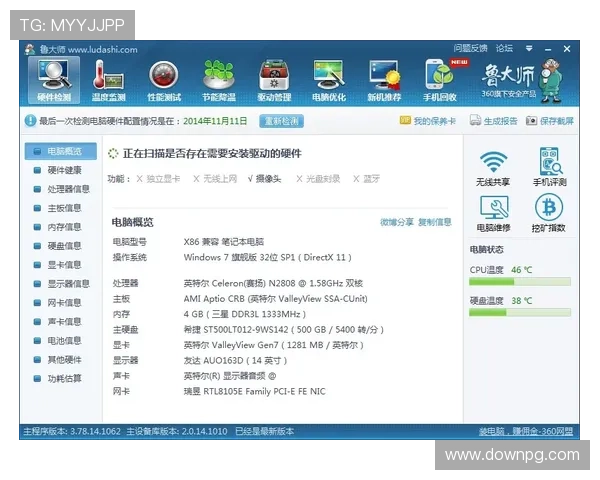The image size is (600, 480).
Task: Launch 无线共享 wifi sharing tool
Action: point(493,168)
